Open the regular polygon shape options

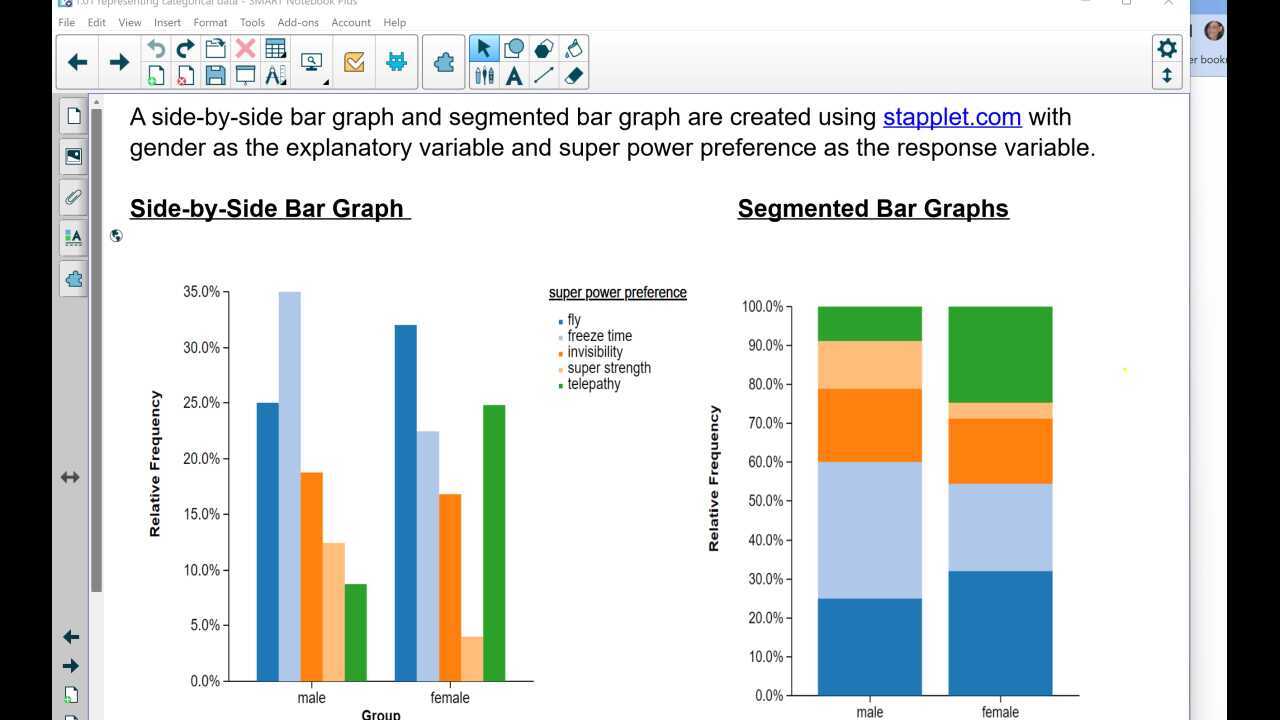[546, 48]
